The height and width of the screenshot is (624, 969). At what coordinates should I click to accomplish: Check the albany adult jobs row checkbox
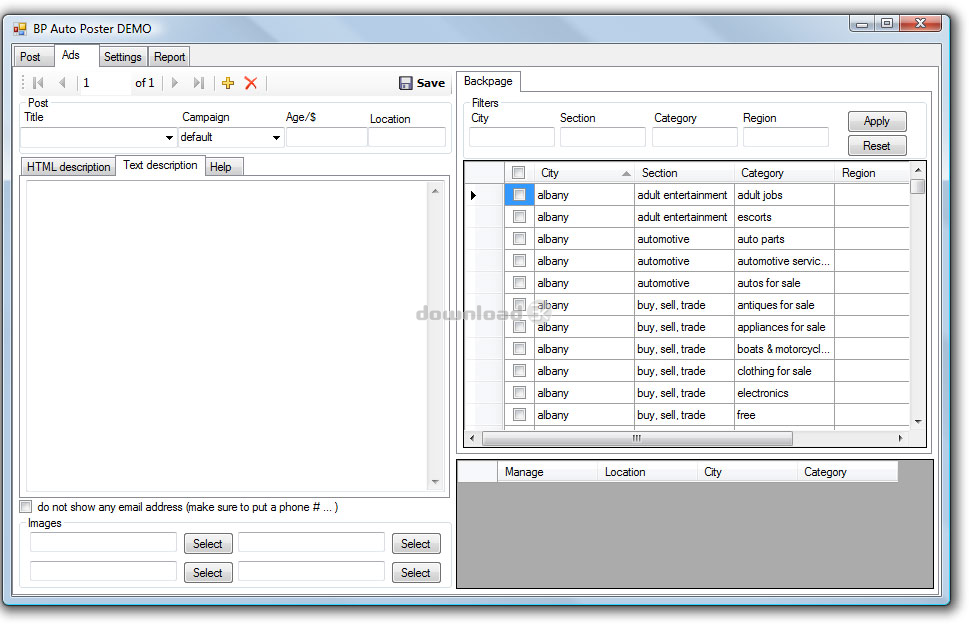520,195
